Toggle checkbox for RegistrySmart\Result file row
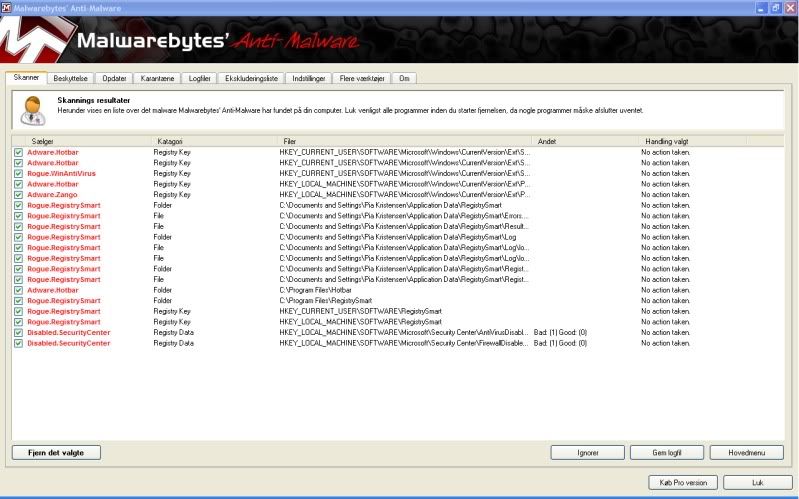799x499 pixels. click(x=18, y=226)
